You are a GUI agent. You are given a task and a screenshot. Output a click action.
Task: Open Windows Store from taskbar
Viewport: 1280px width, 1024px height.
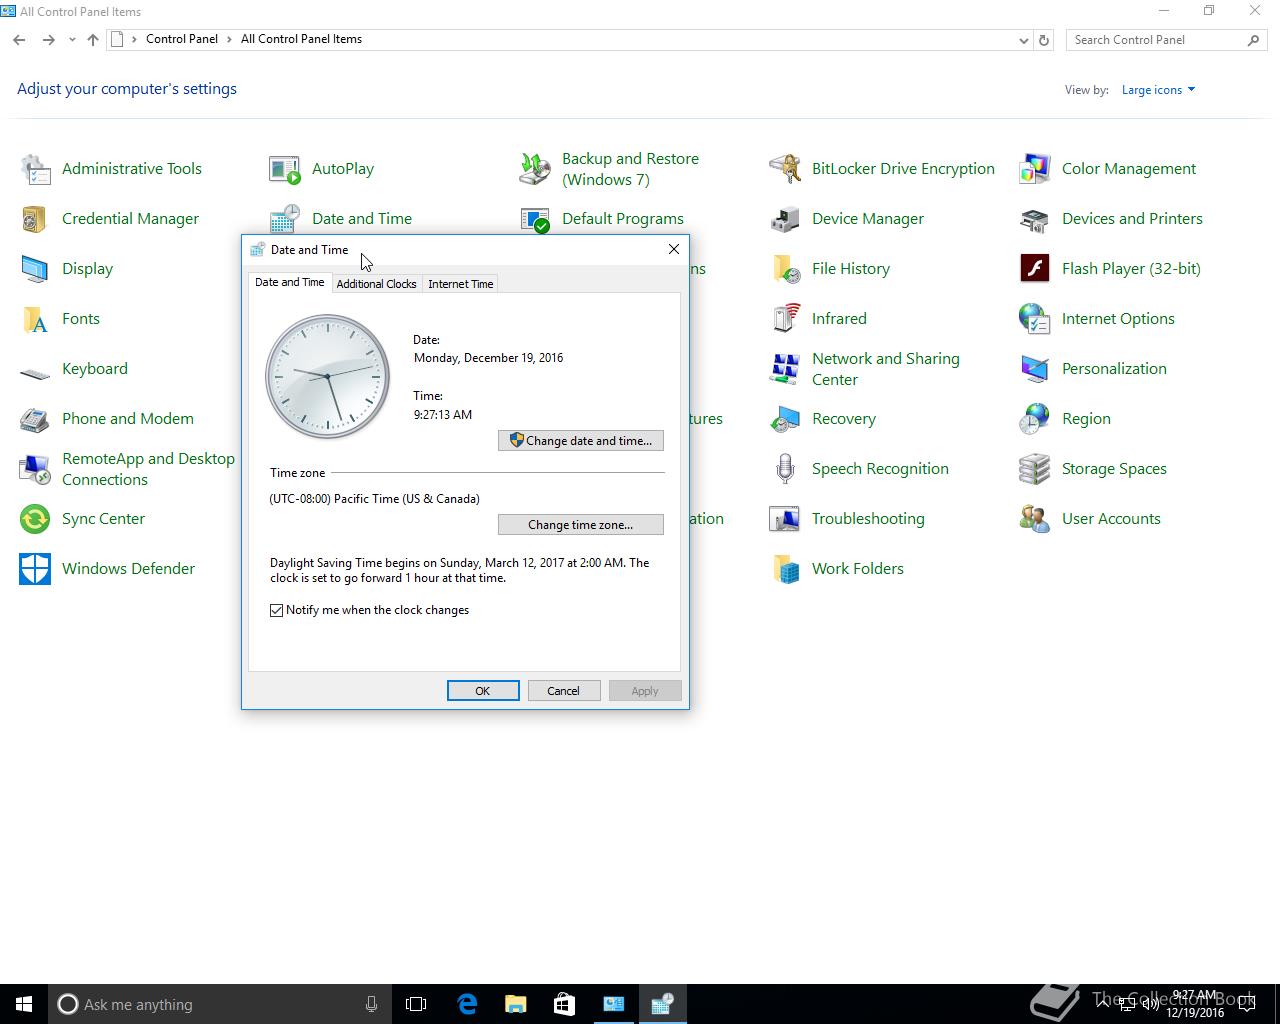tap(564, 1004)
